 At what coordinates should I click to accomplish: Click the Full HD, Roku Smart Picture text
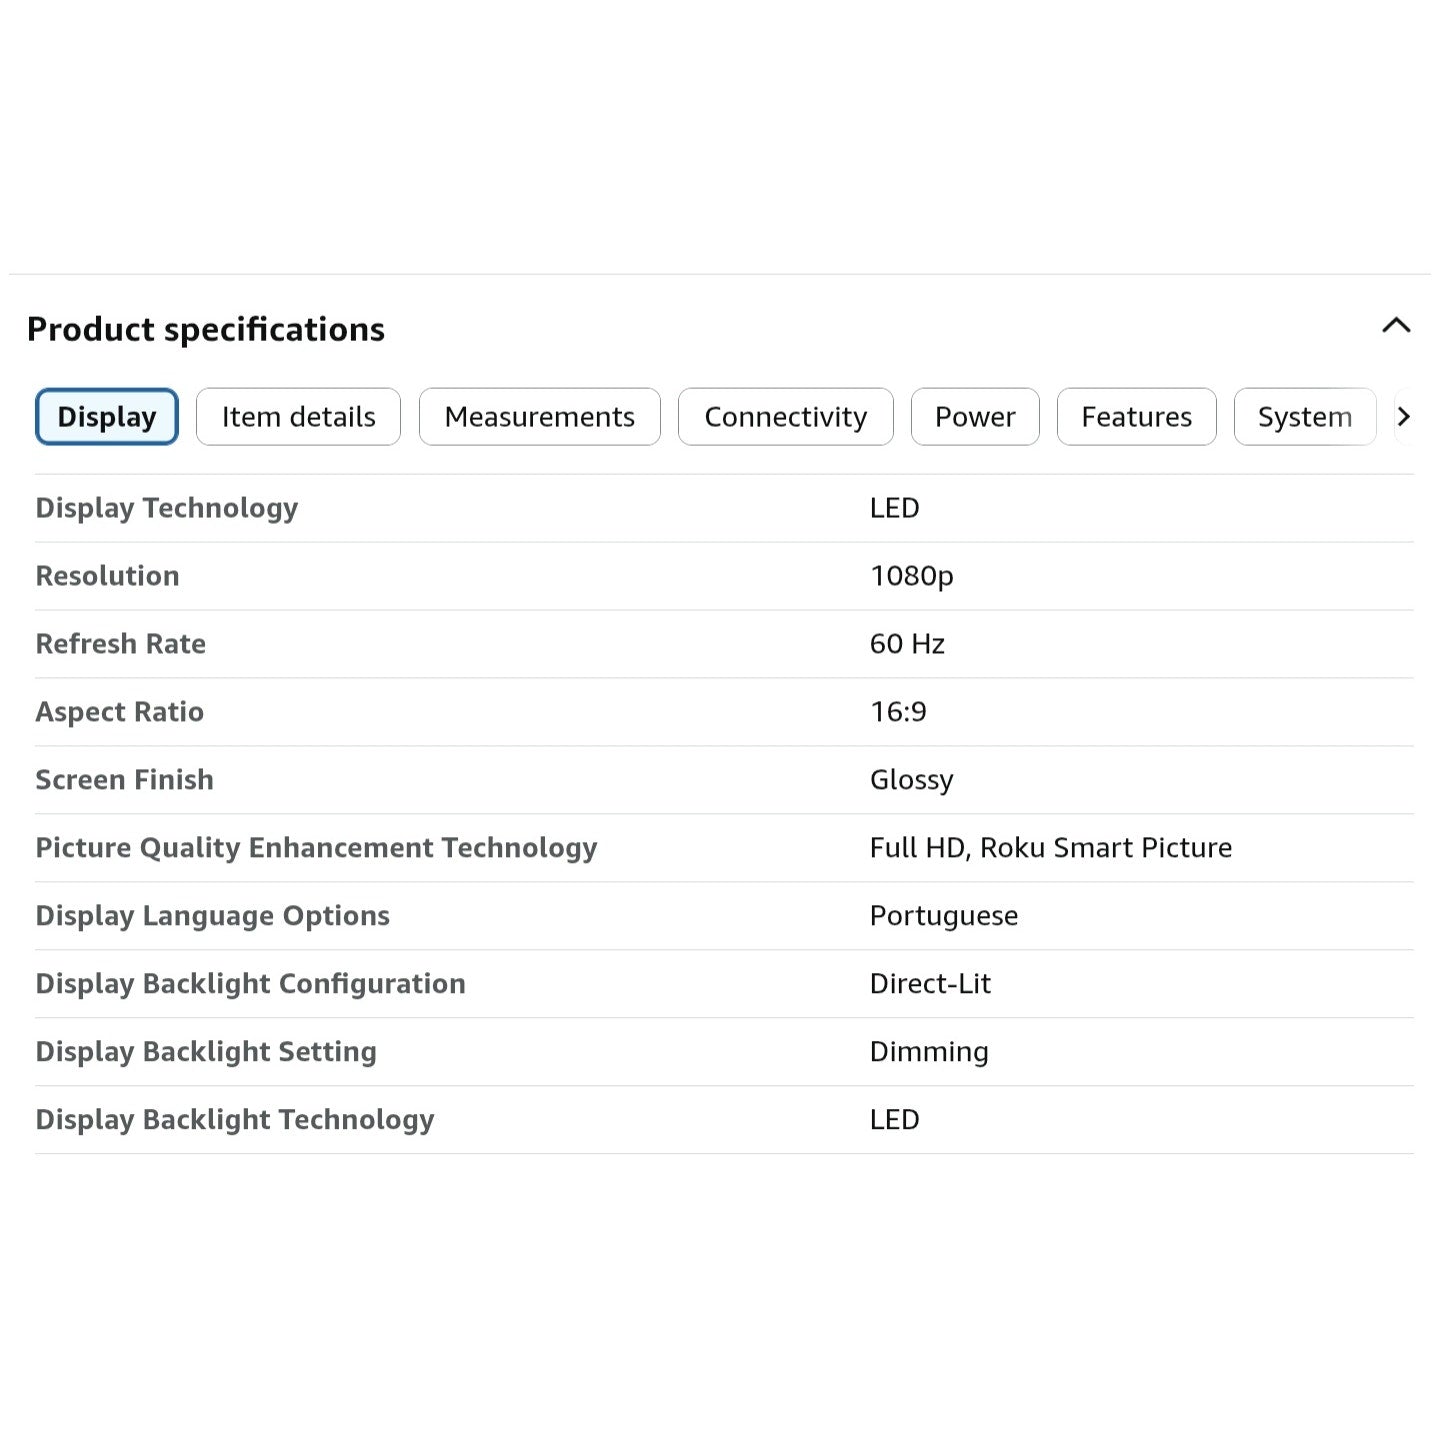coord(1050,848)
